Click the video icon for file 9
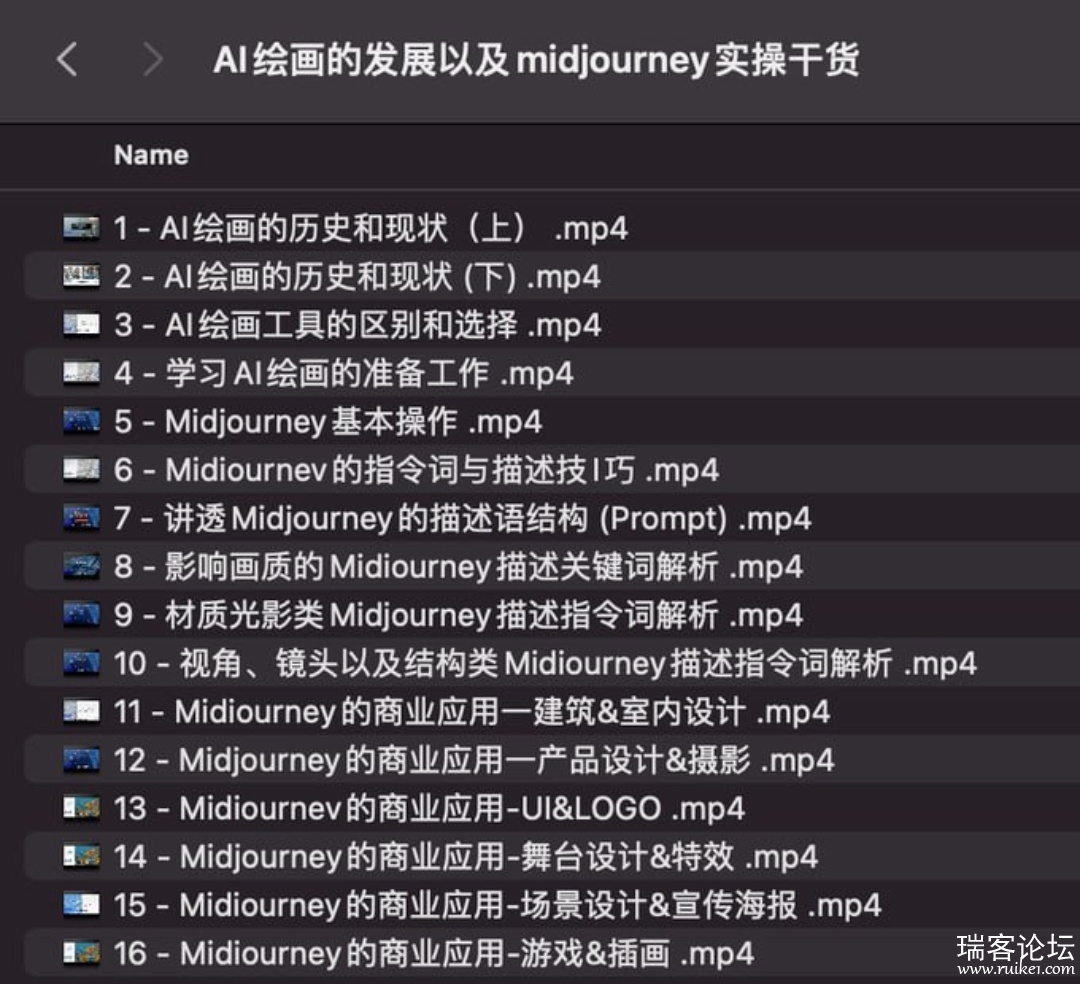1080x984 pixels. (81, 614)
